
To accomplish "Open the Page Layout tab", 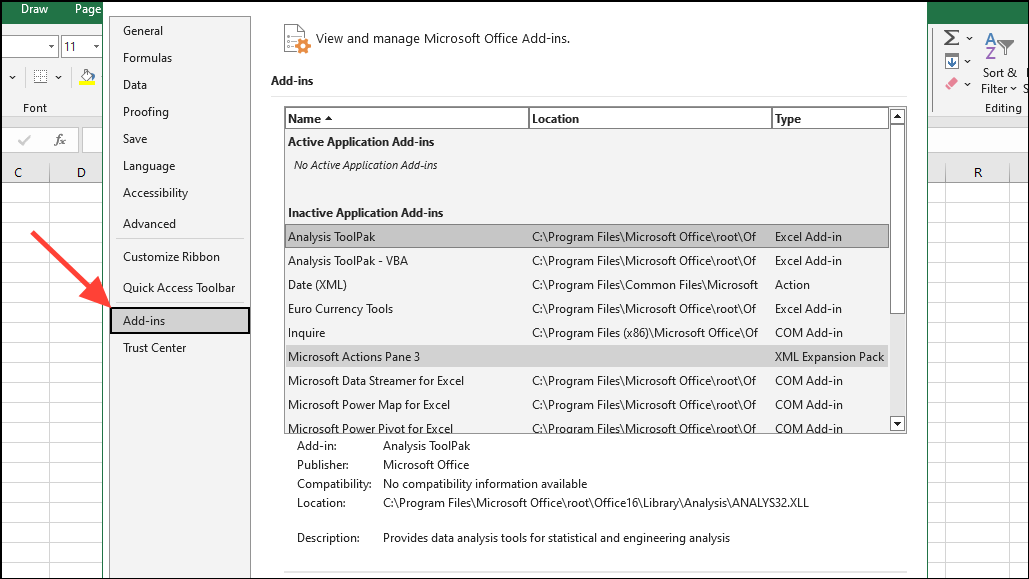I will point(86,9).
